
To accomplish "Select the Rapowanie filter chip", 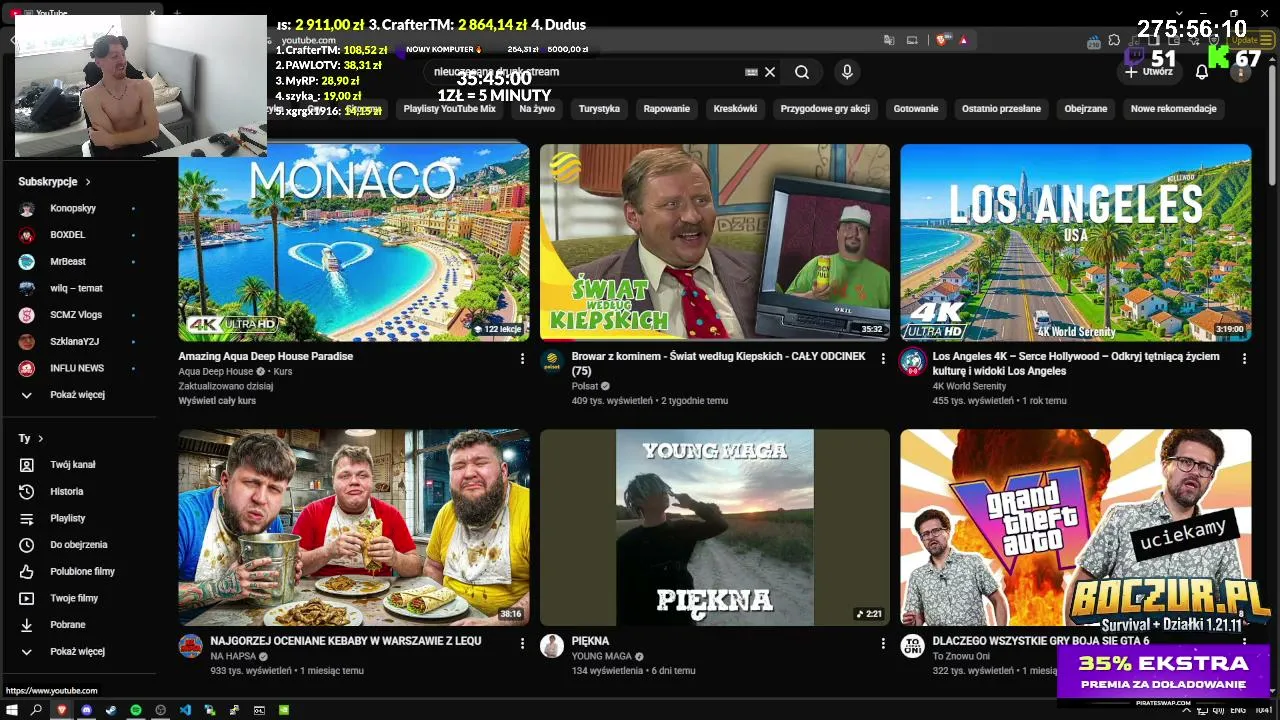I will pos(667,109).
